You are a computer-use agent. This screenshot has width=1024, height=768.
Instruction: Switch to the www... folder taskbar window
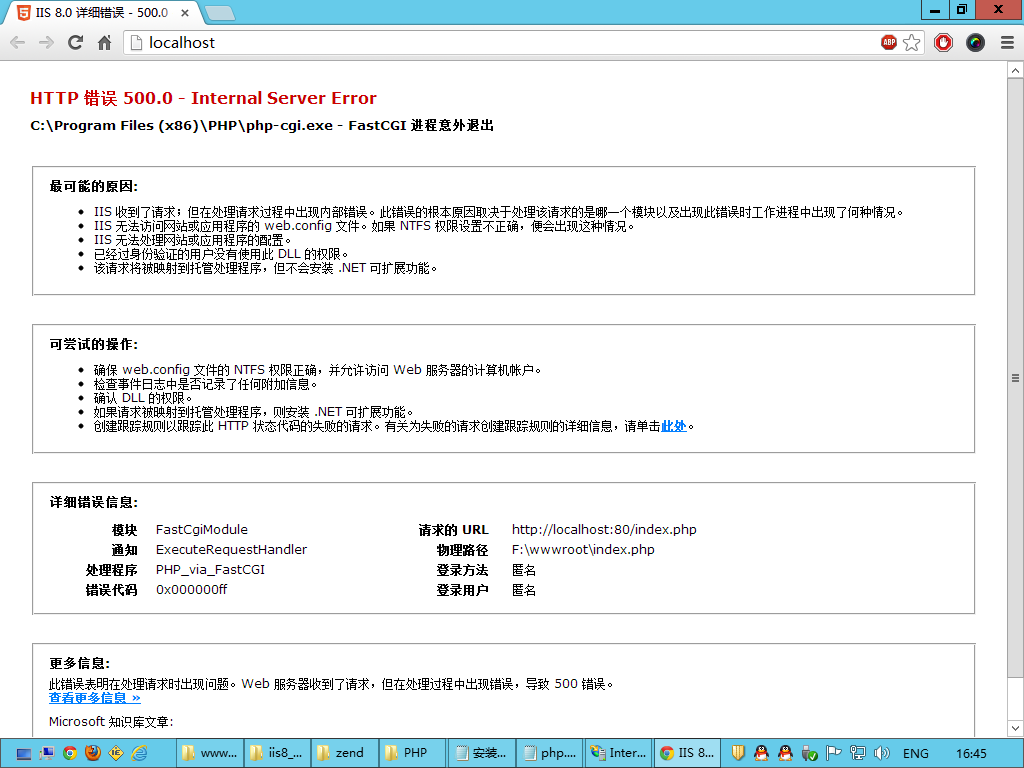(x=210, y=753)
